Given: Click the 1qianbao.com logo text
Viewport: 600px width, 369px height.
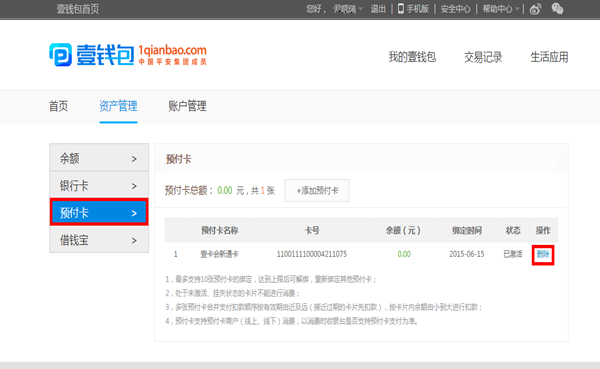Looking at the screenshot, I should pos(172,50).
